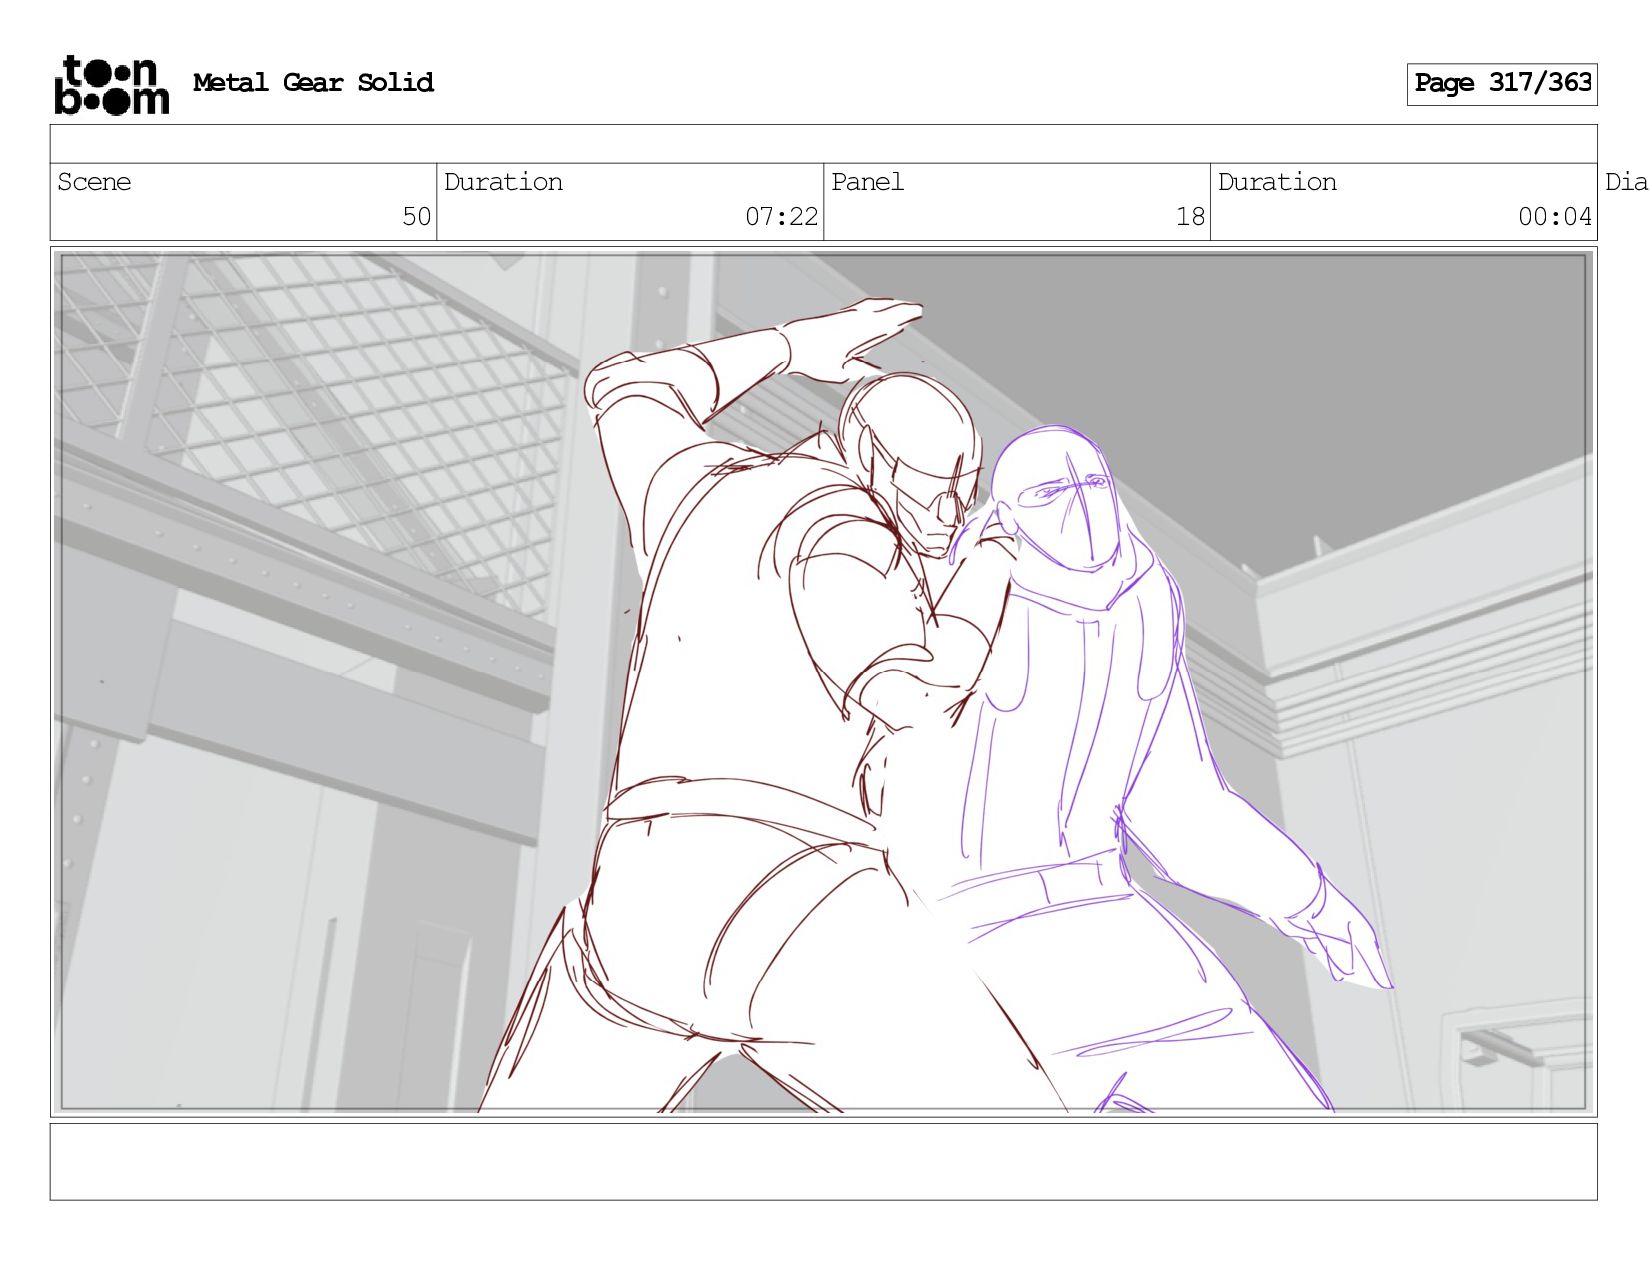1650x1275 pixels.
Task: Click panel duration value 00:04
Action: coord(1555,216)
